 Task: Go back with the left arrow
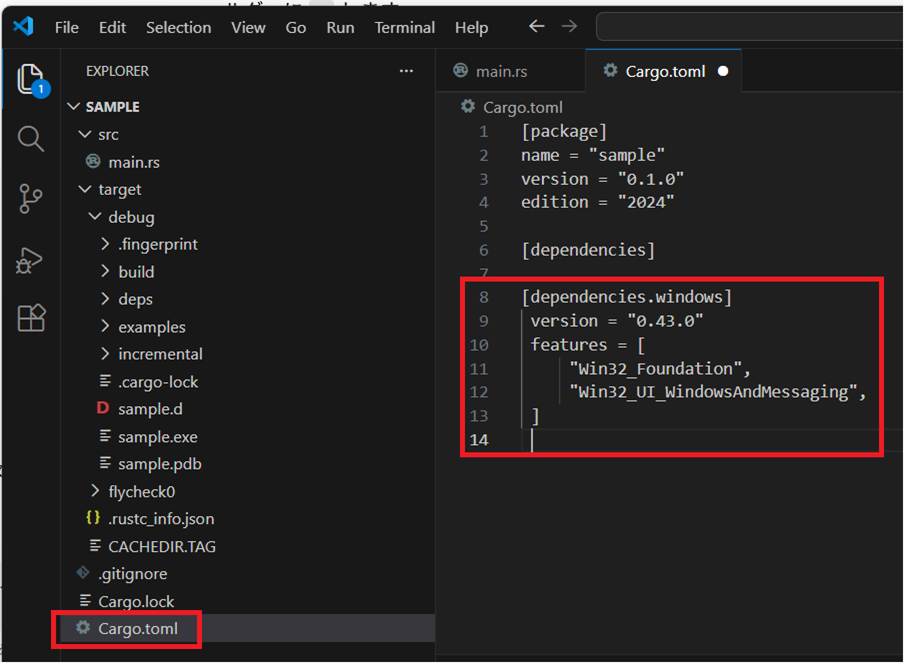click(x=537, y=27)
